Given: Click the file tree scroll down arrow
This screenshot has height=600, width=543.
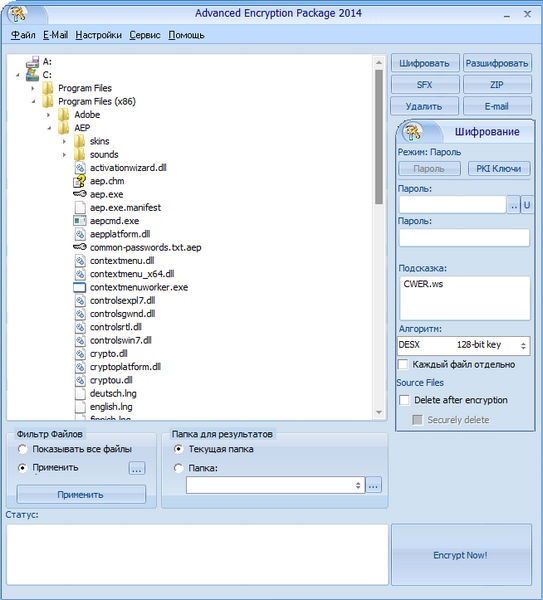Looking at the screenshot, I should [x=379, y=412].
